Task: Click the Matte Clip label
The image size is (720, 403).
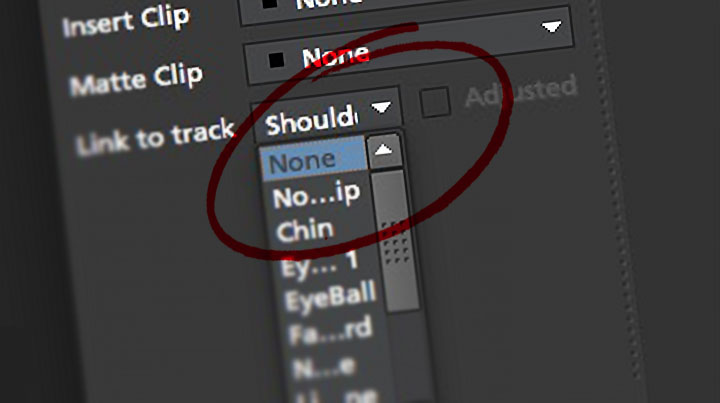Action: tap(135, 80)
